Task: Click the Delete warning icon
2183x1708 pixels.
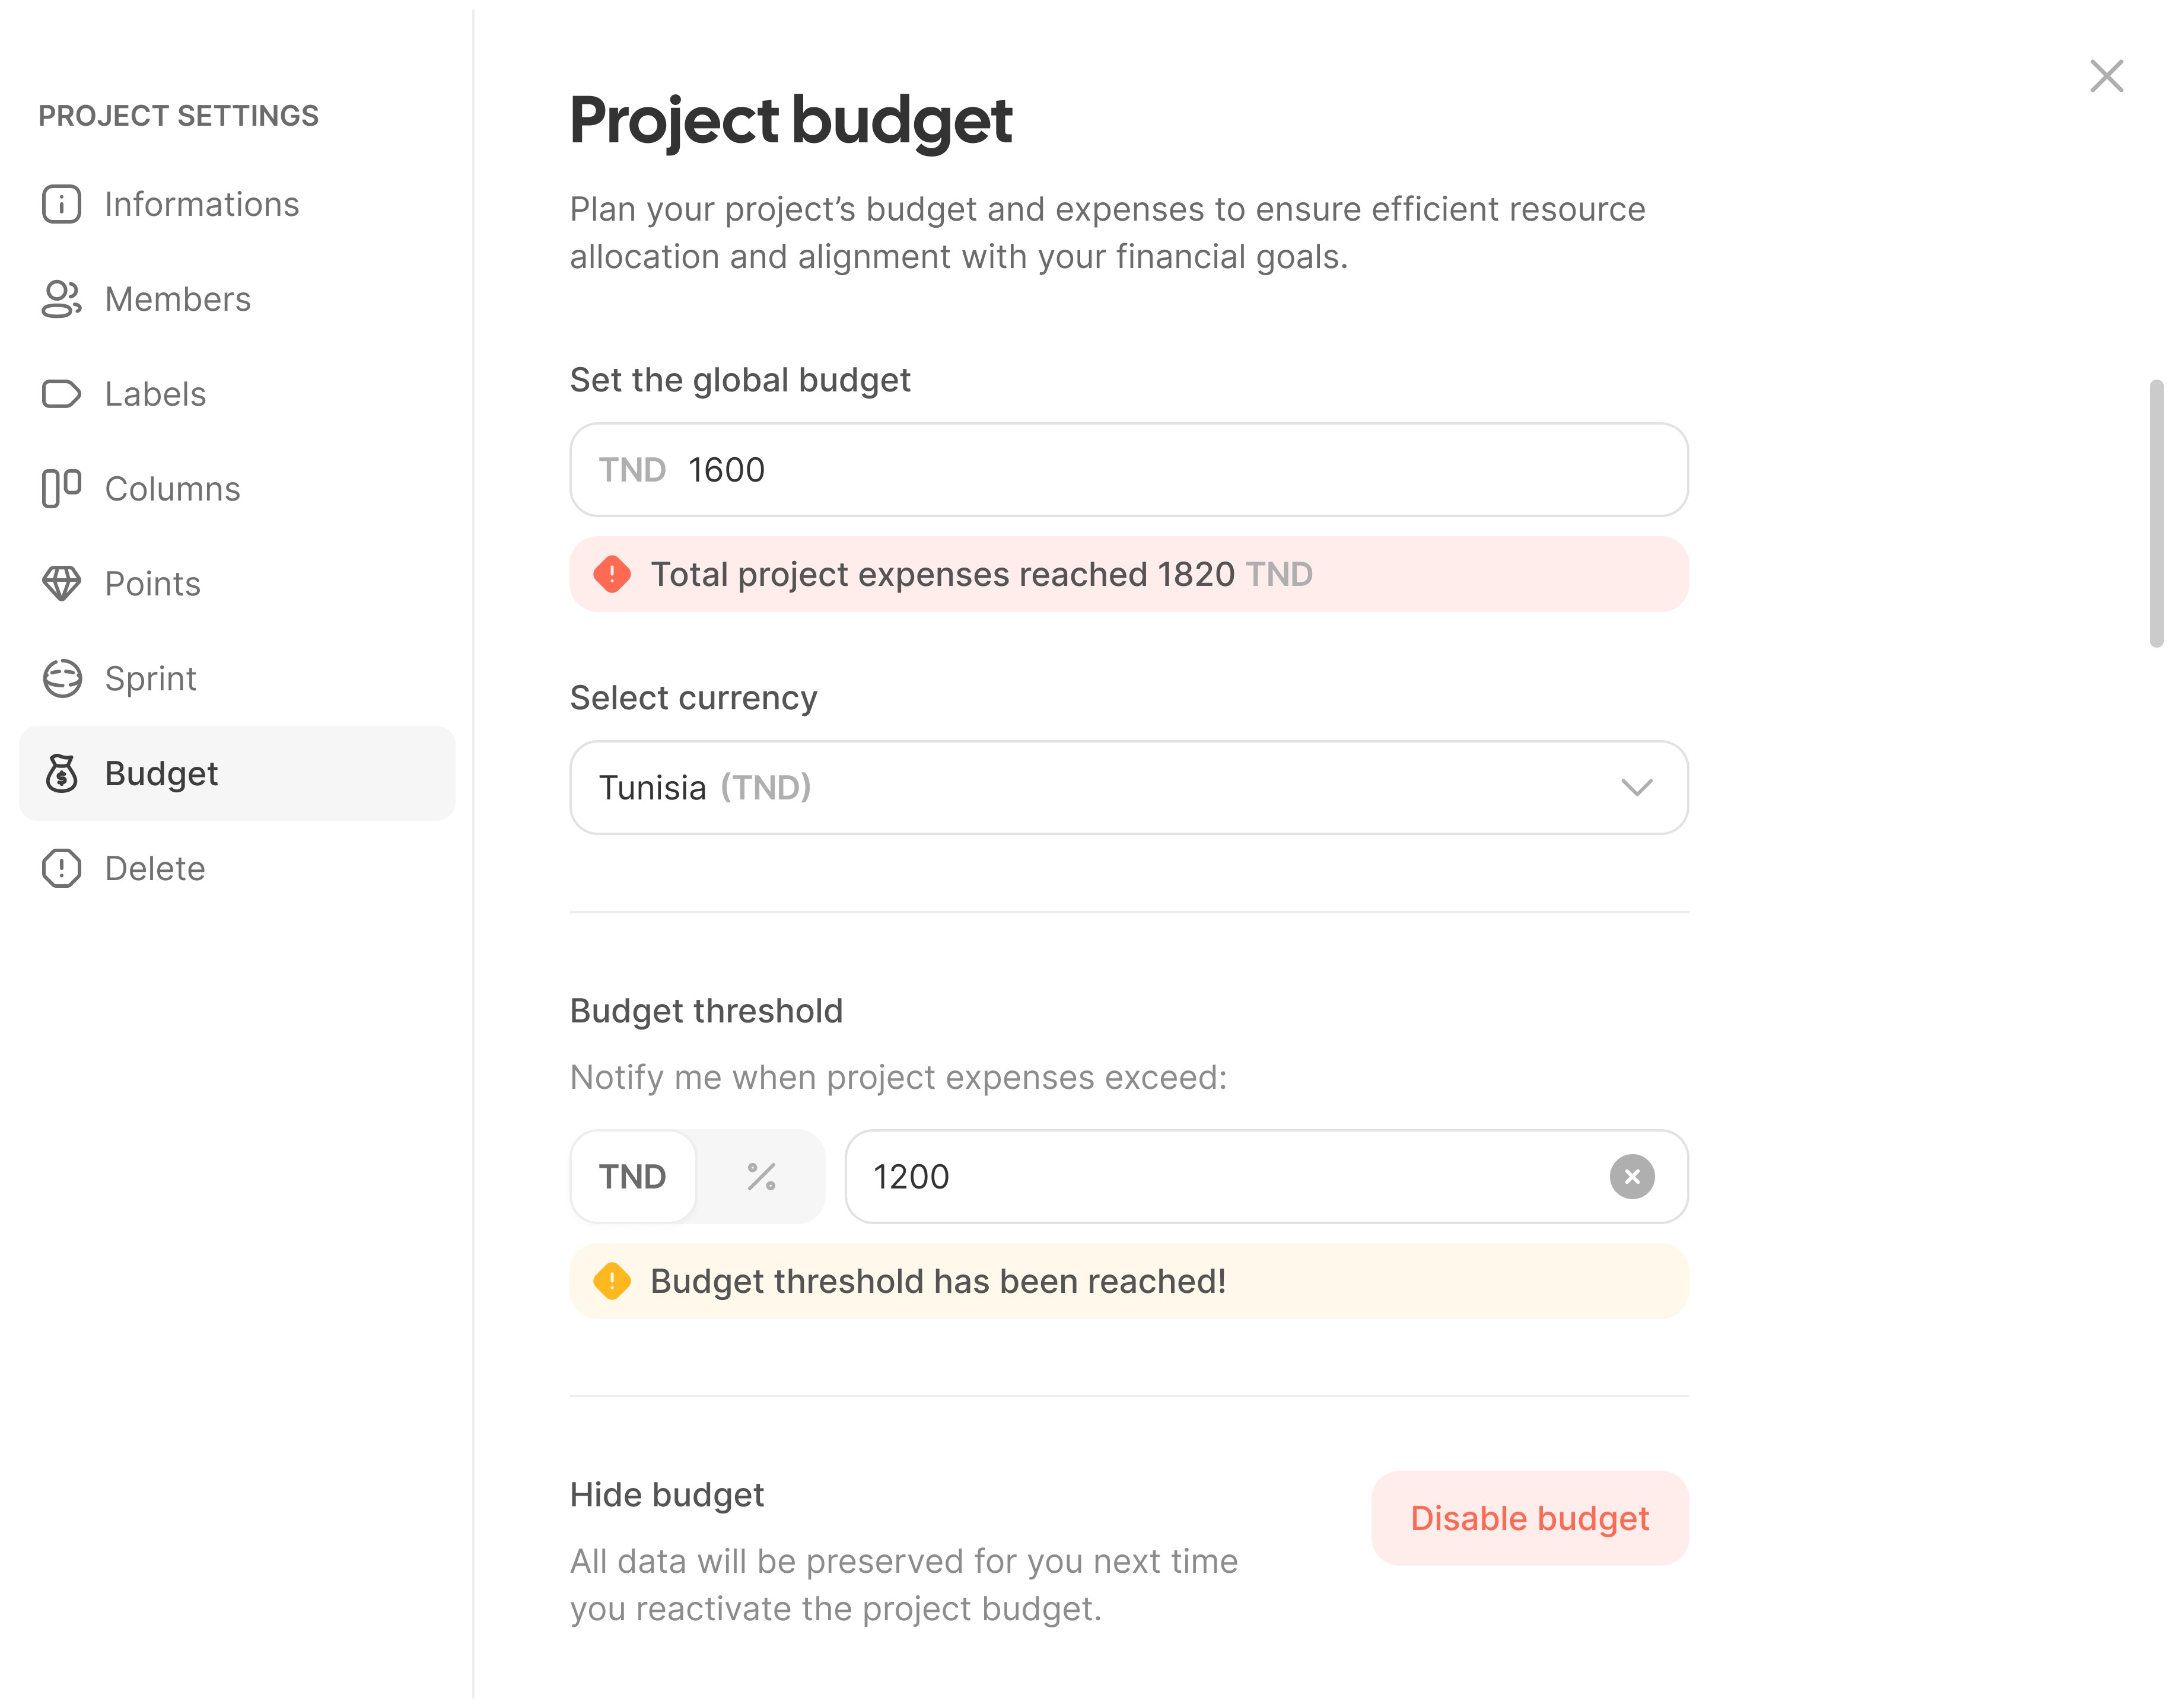Action: 61,869
